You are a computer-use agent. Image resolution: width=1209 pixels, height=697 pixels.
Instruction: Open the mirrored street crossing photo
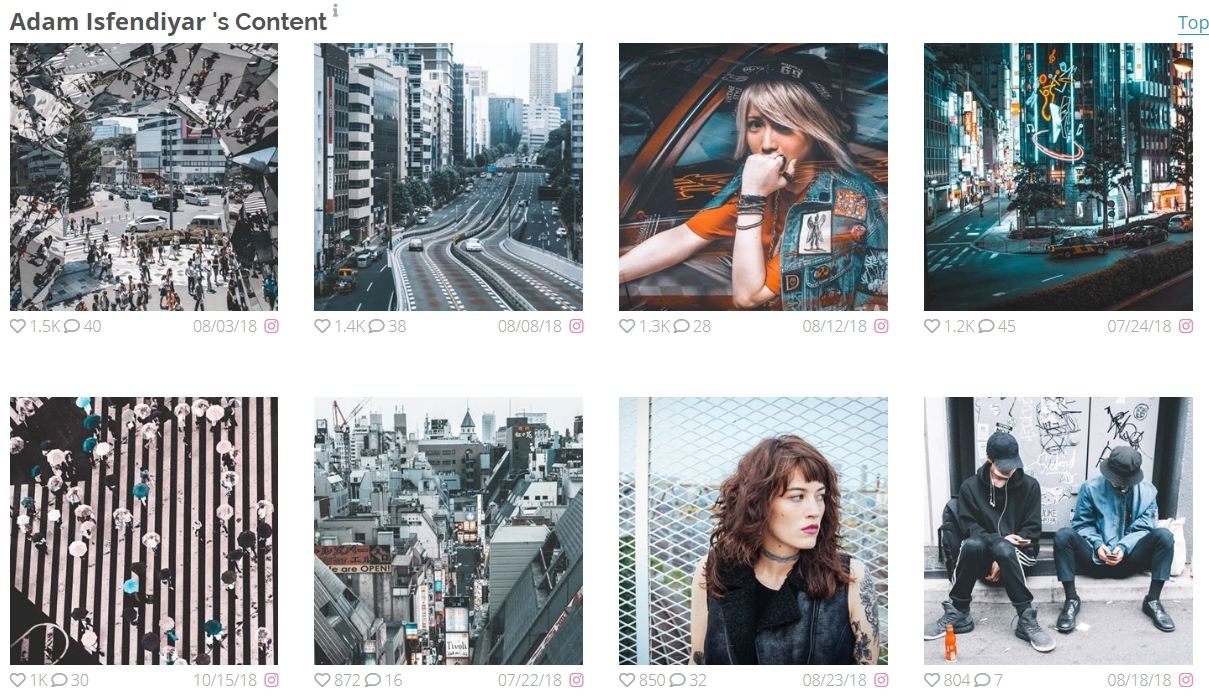[144, 177]
